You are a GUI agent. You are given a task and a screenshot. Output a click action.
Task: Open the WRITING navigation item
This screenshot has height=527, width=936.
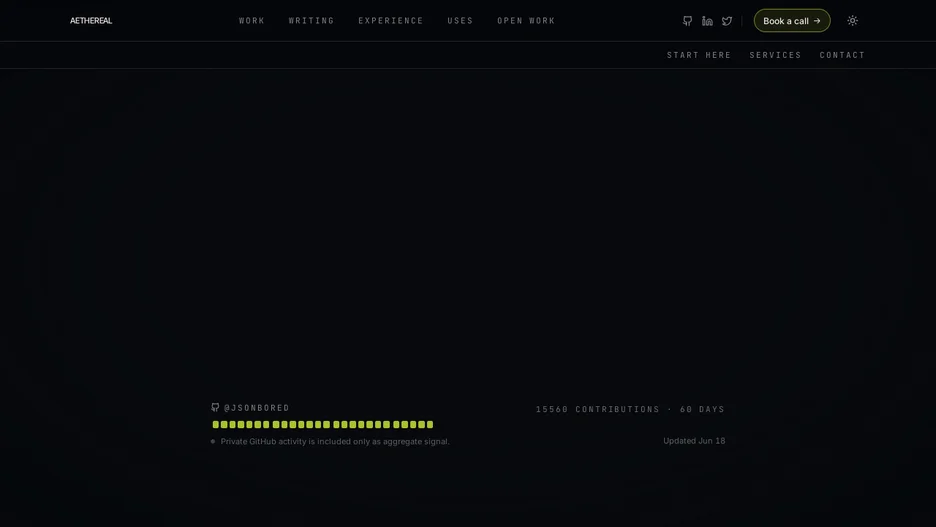312,20
